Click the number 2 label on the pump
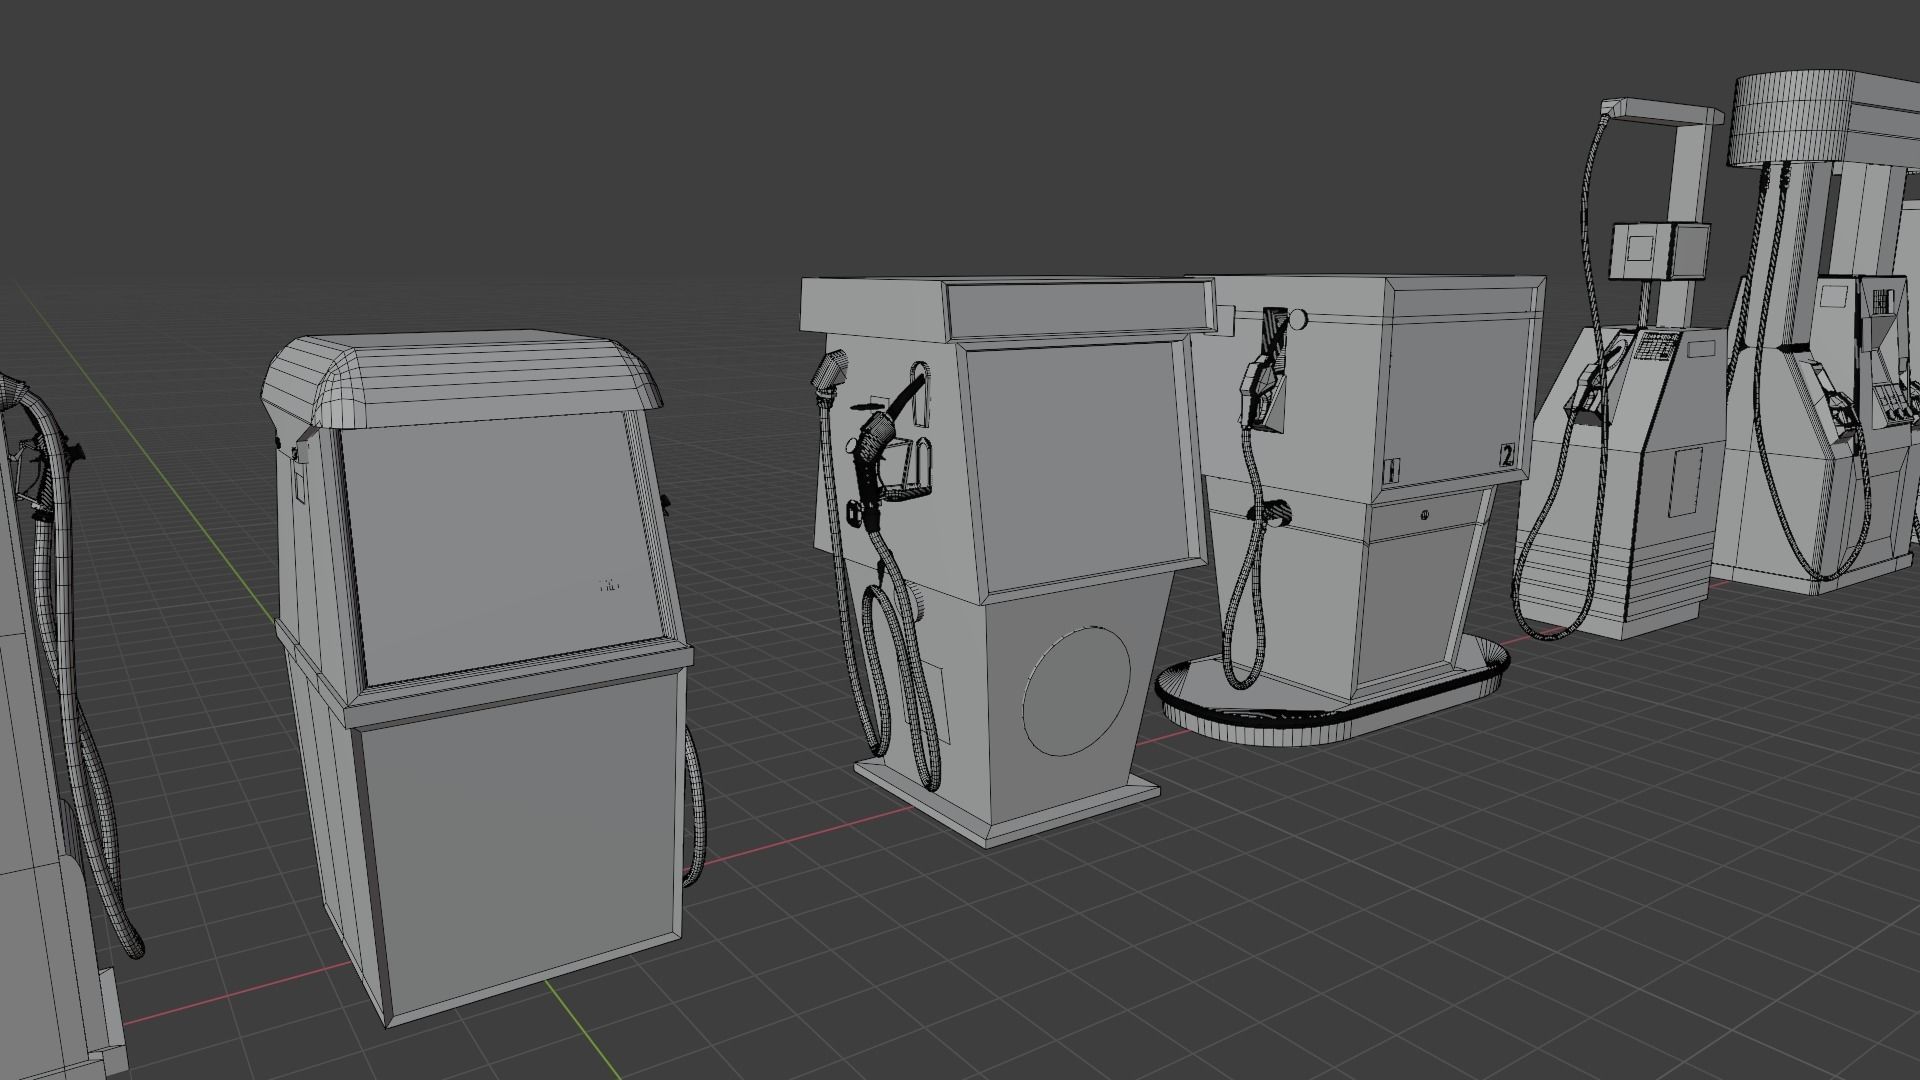 [1507, 457]
